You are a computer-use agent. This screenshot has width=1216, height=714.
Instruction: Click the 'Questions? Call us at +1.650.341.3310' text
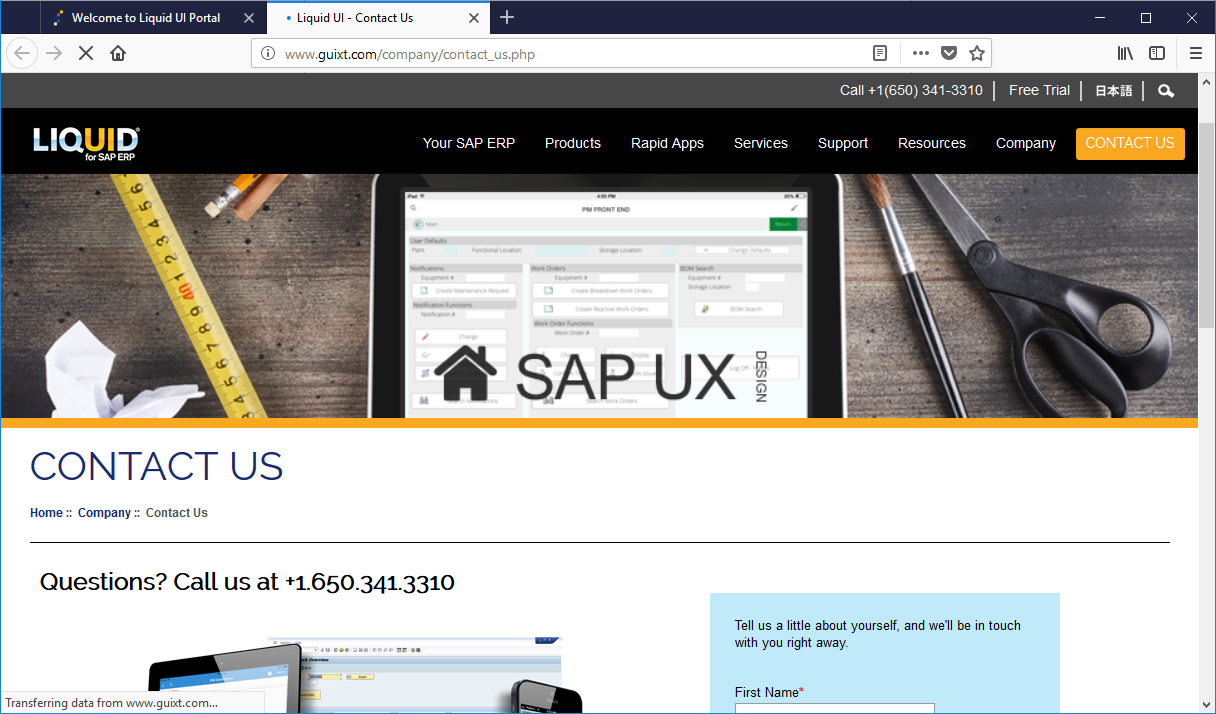[x=247, y=582]
